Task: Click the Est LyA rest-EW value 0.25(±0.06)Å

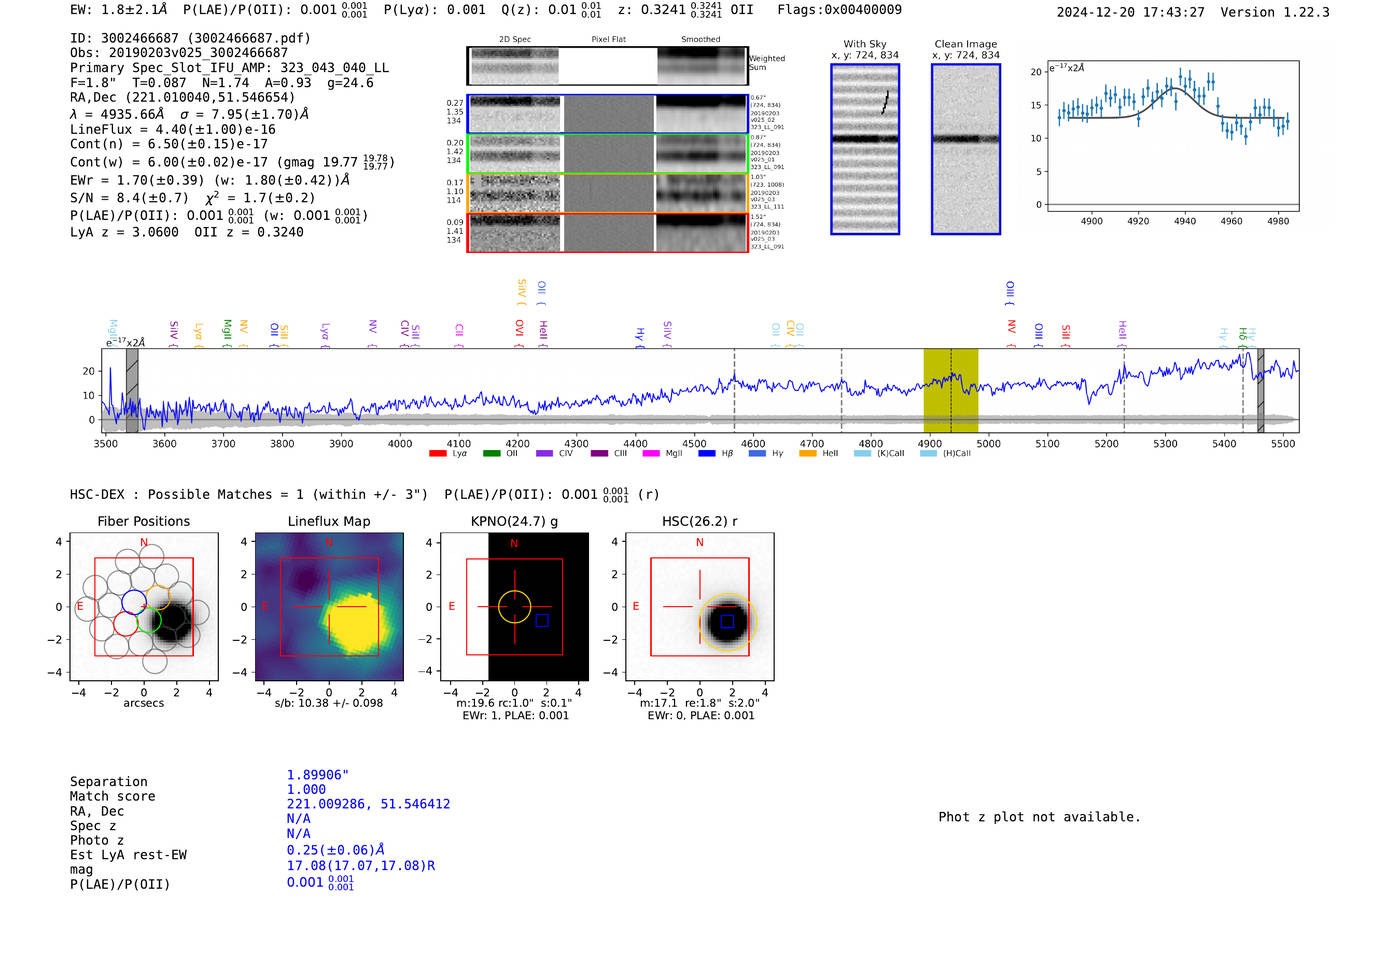Action: pos(336,850)
